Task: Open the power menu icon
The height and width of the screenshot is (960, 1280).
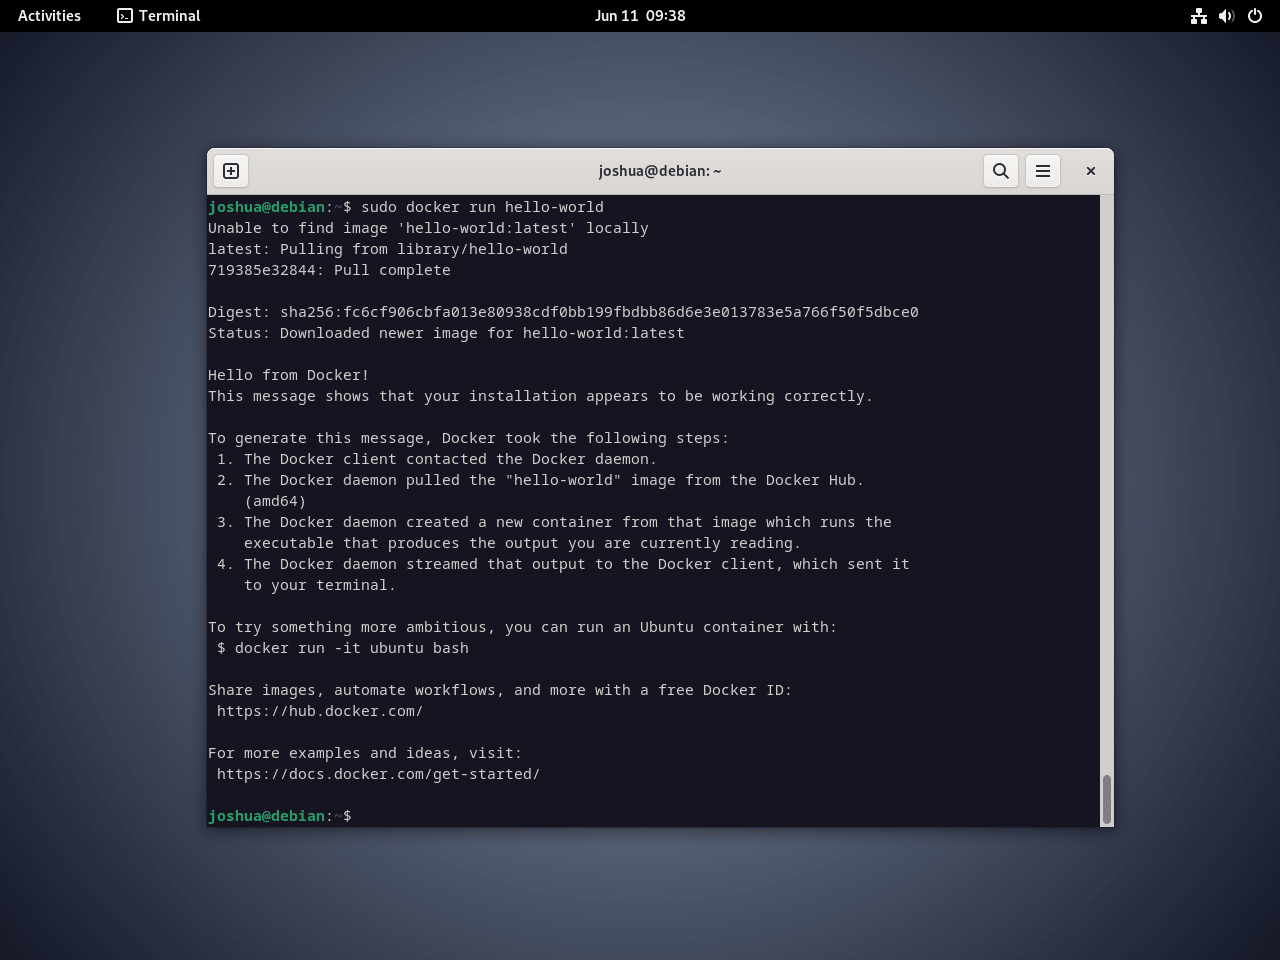Action: pyautogui.click(x=1255, y=16)
